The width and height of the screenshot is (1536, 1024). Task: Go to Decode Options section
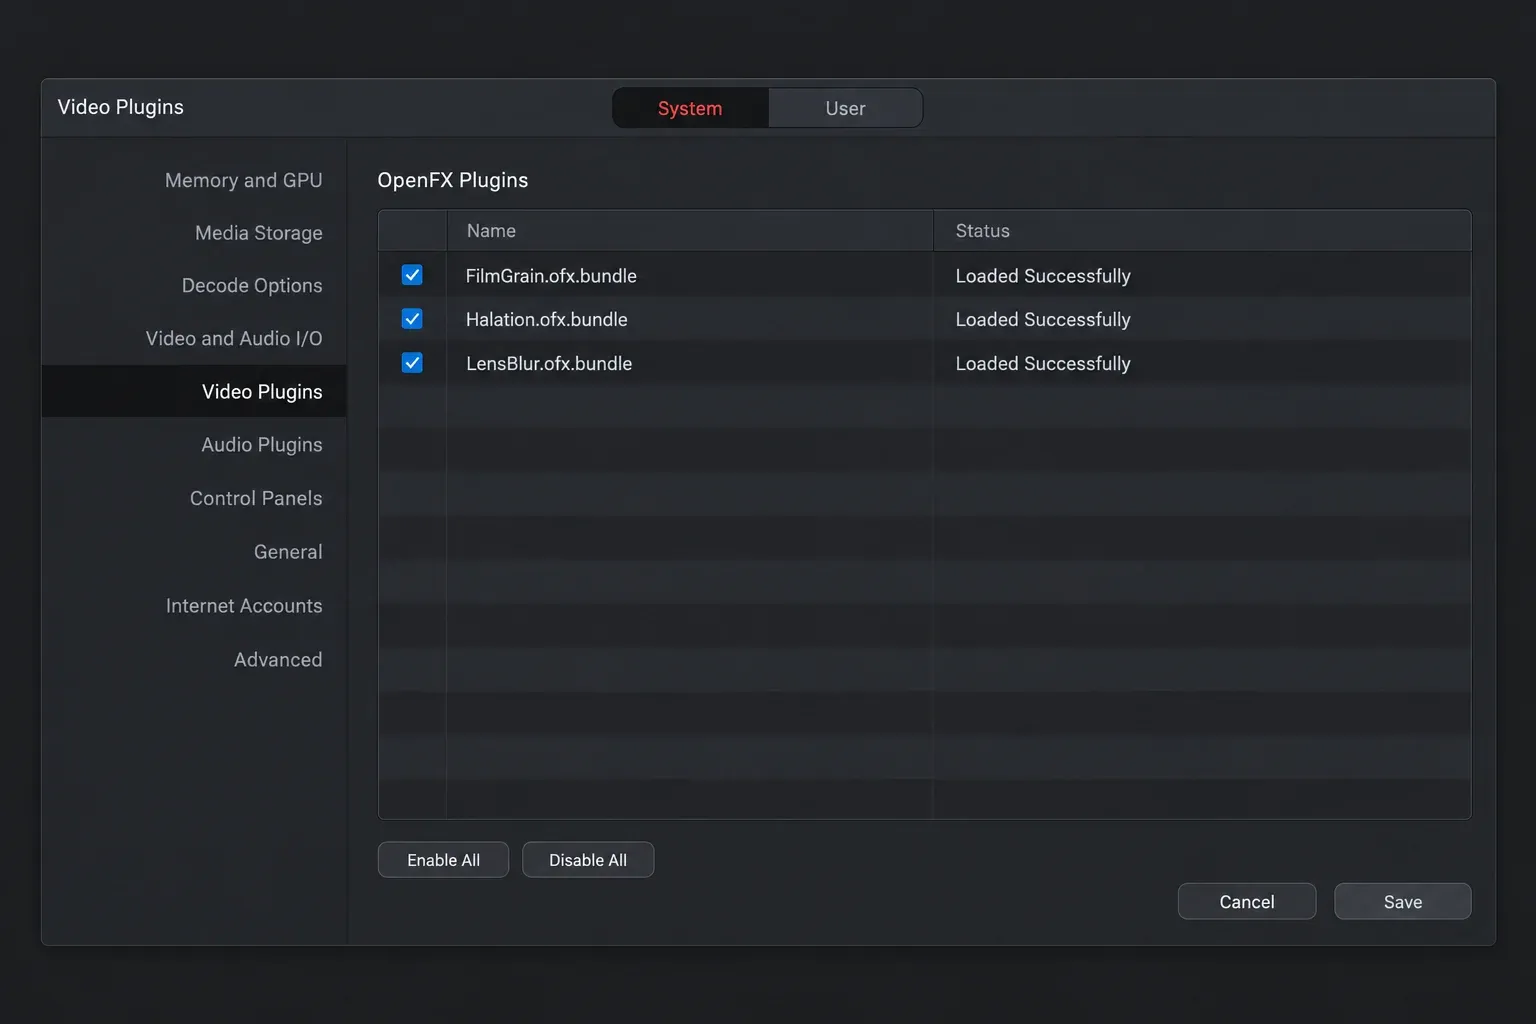(x=252, y=286)
